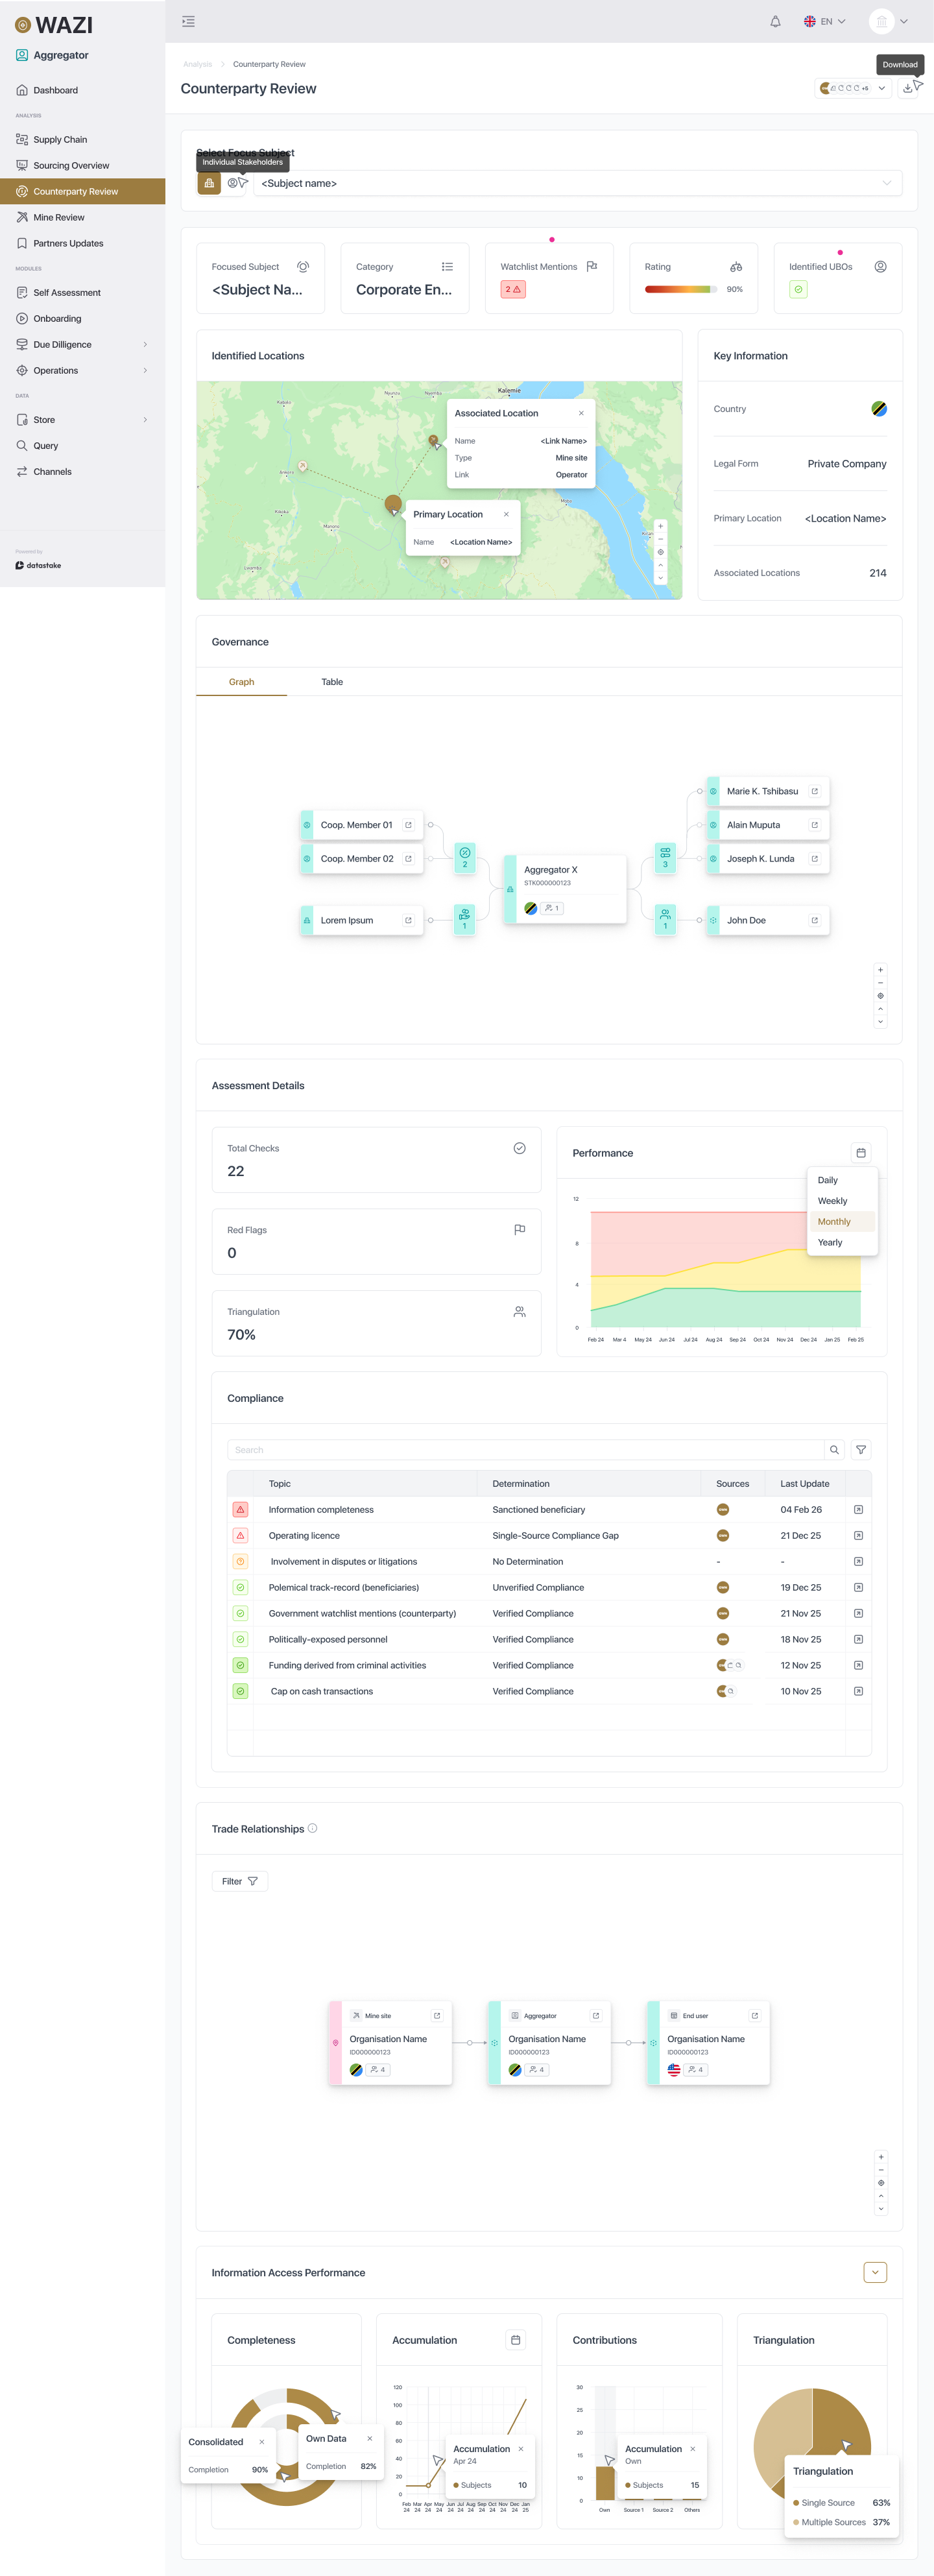Open John Doe external link icon

point(814,920)
